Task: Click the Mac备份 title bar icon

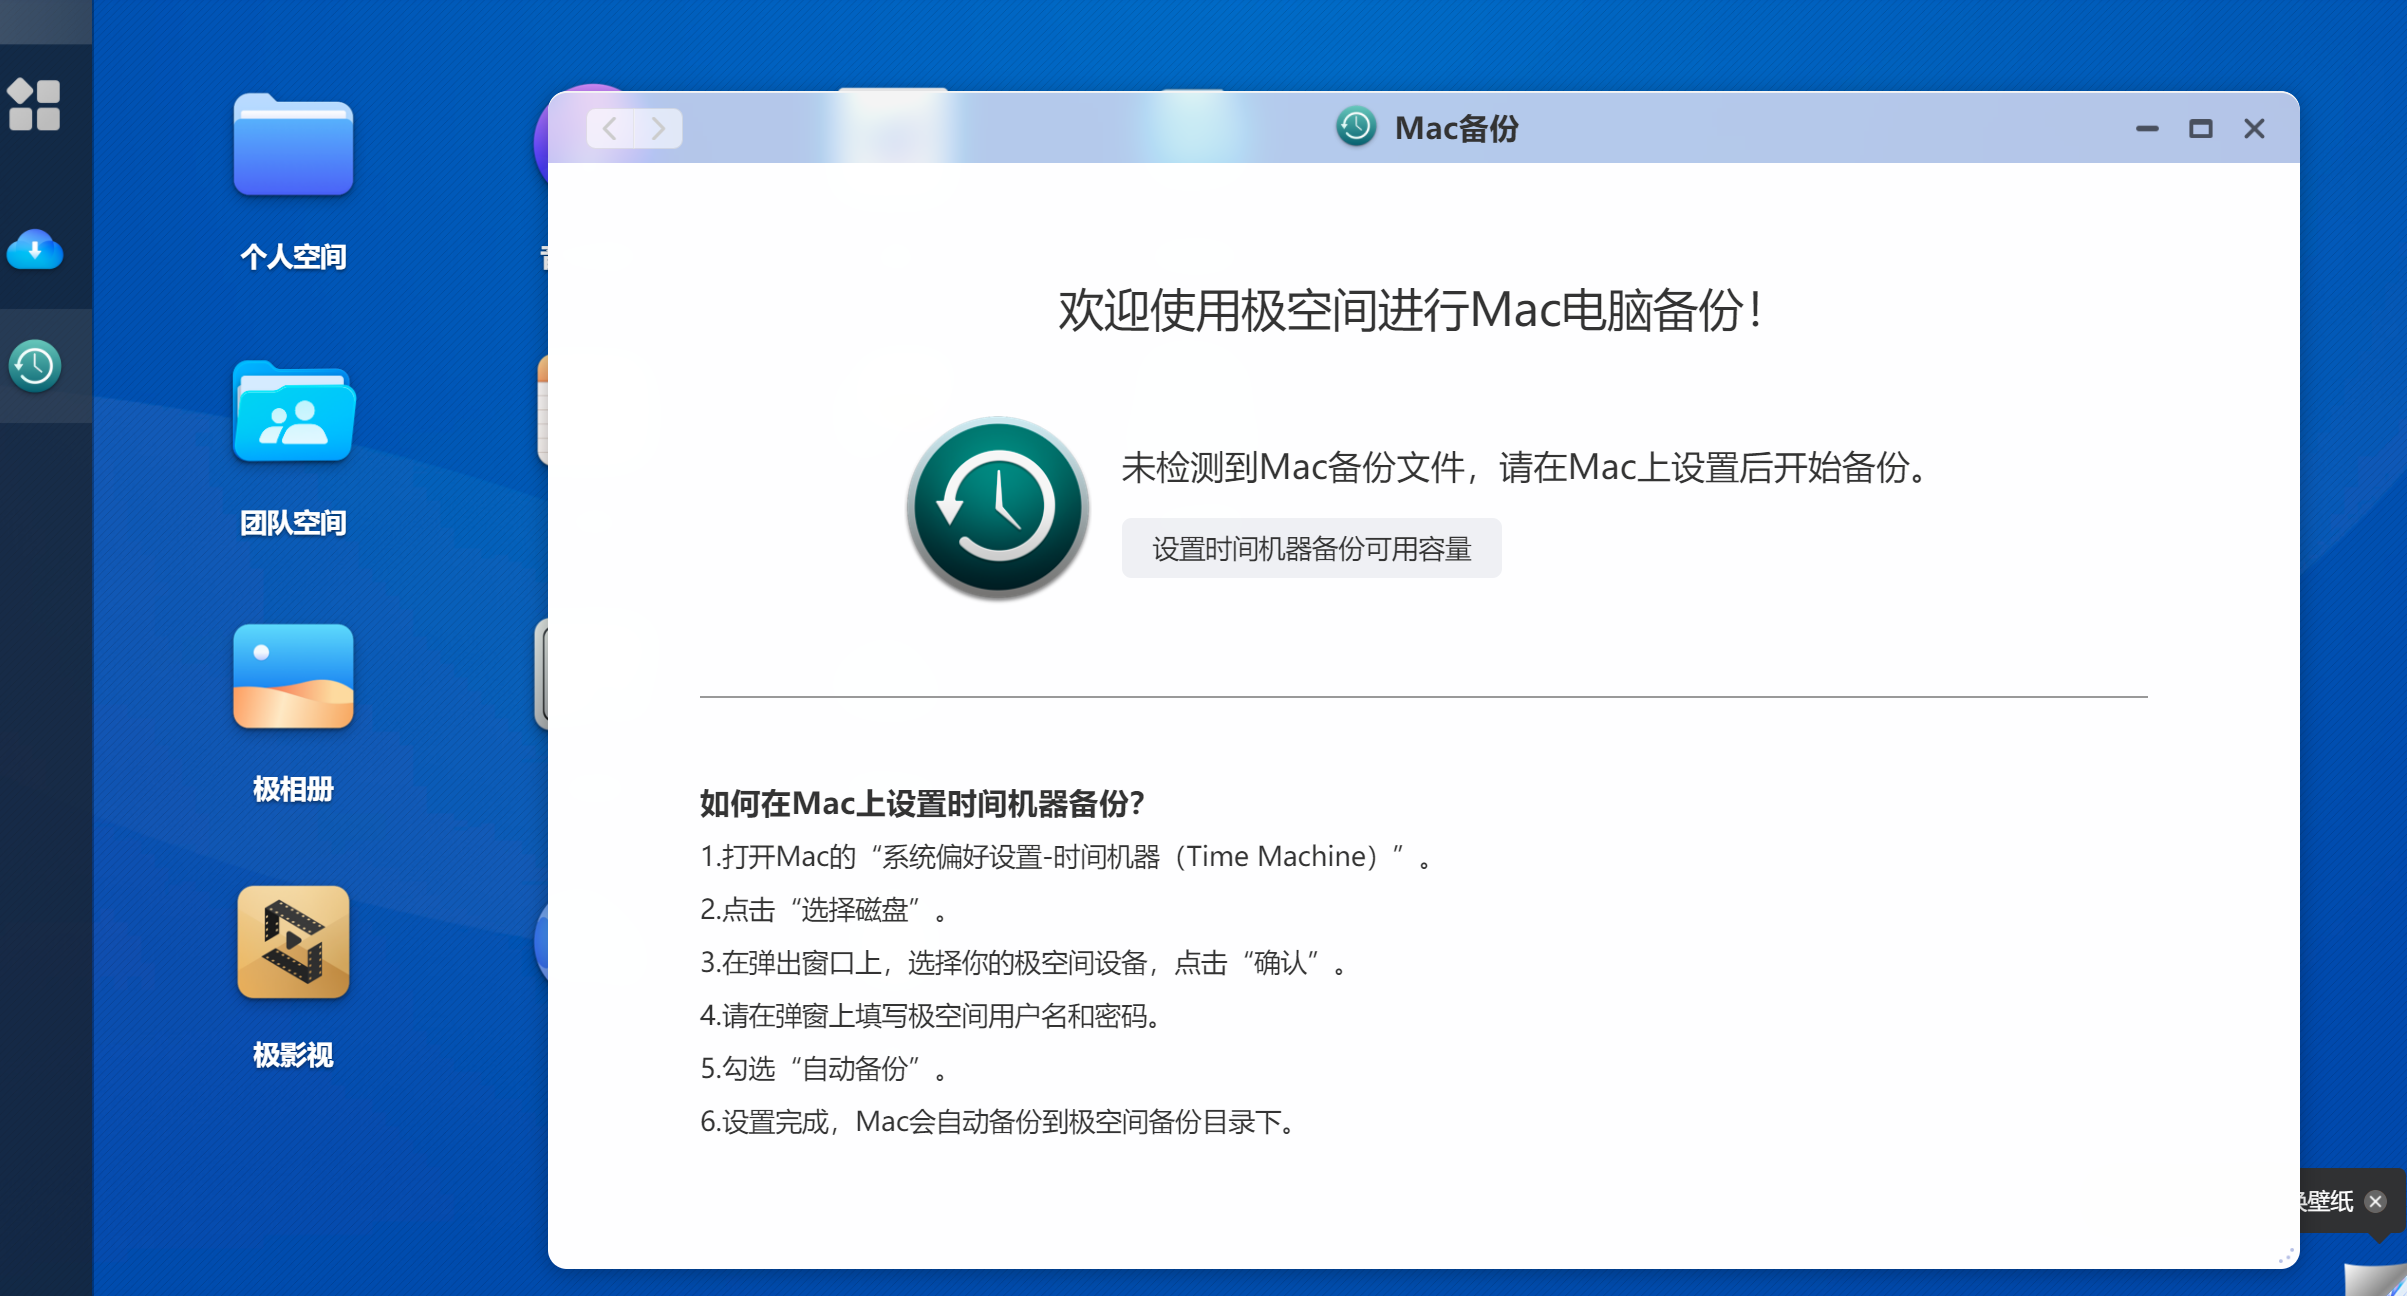Action: tap(1356, 127)
